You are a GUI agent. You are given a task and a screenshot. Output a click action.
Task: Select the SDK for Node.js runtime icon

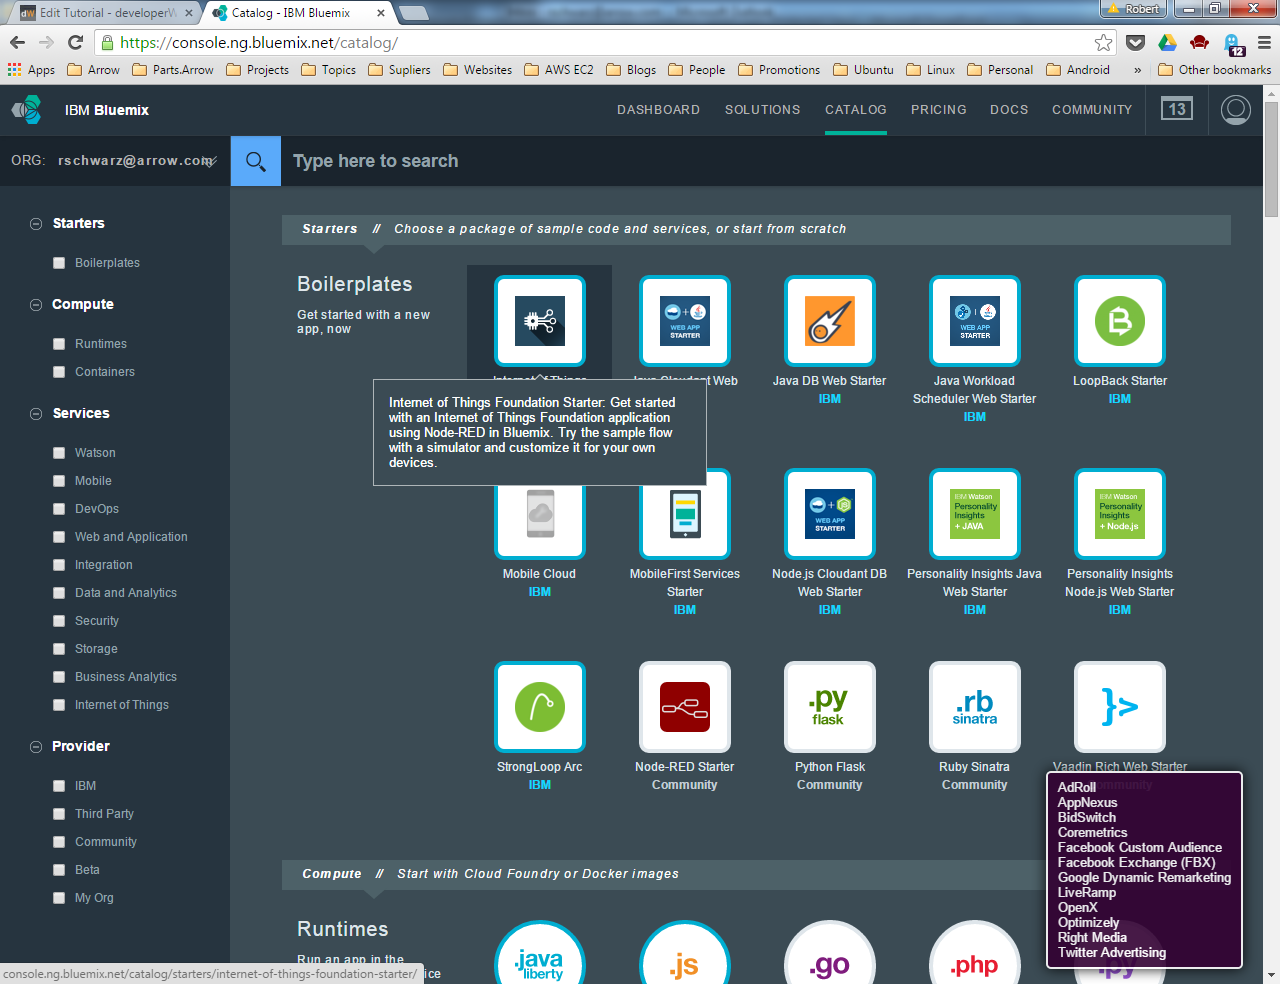[x=685, y=952]
